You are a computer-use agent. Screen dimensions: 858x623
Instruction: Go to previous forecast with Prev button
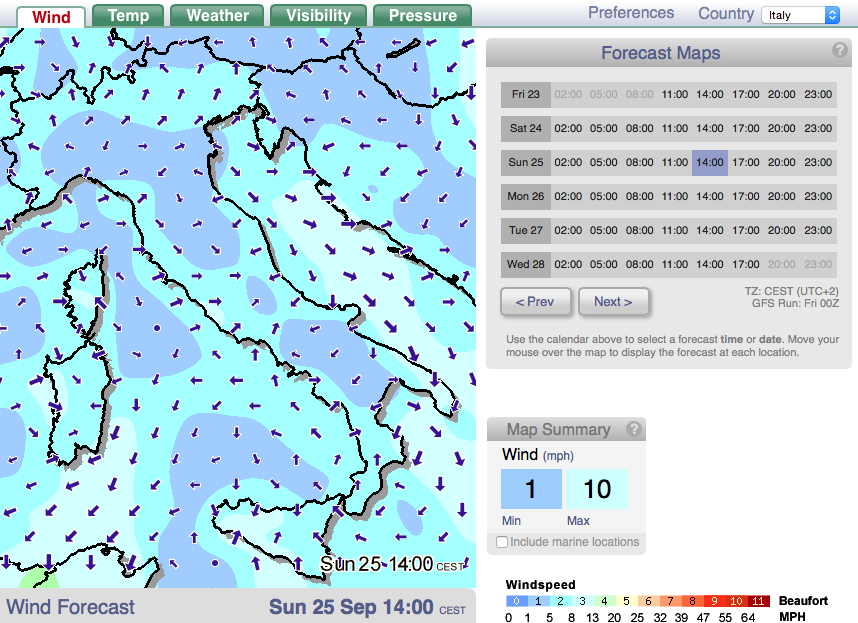tap(535, 302)
